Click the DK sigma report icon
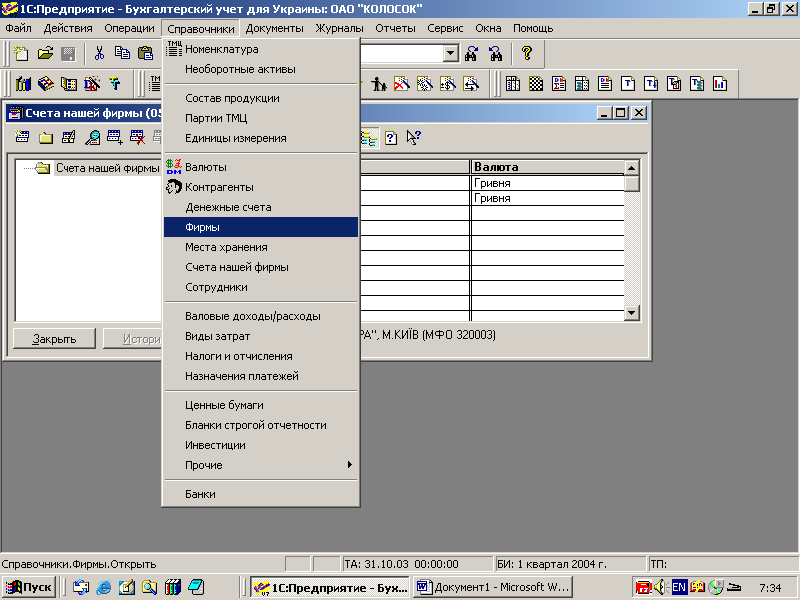Viewport: 800px width, 600px height. pos(559,84)
